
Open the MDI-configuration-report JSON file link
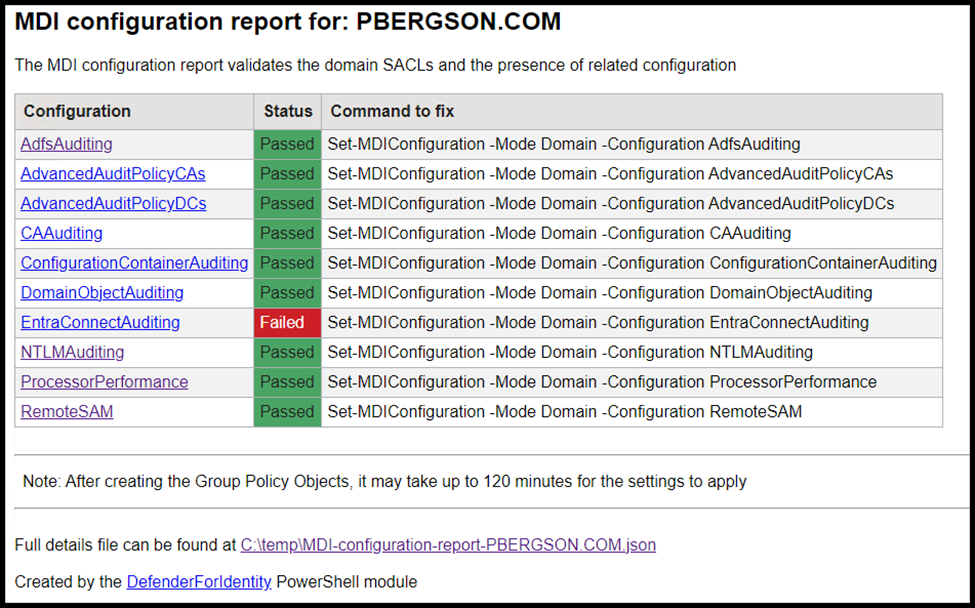click(448, 545)
